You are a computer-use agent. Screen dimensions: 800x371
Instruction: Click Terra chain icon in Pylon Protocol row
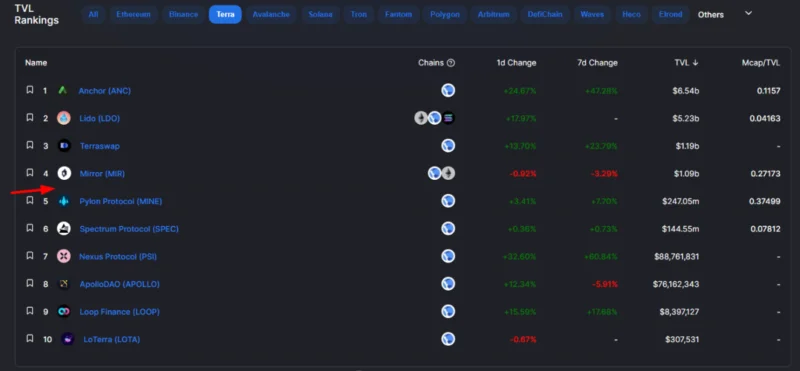point(448,201)
